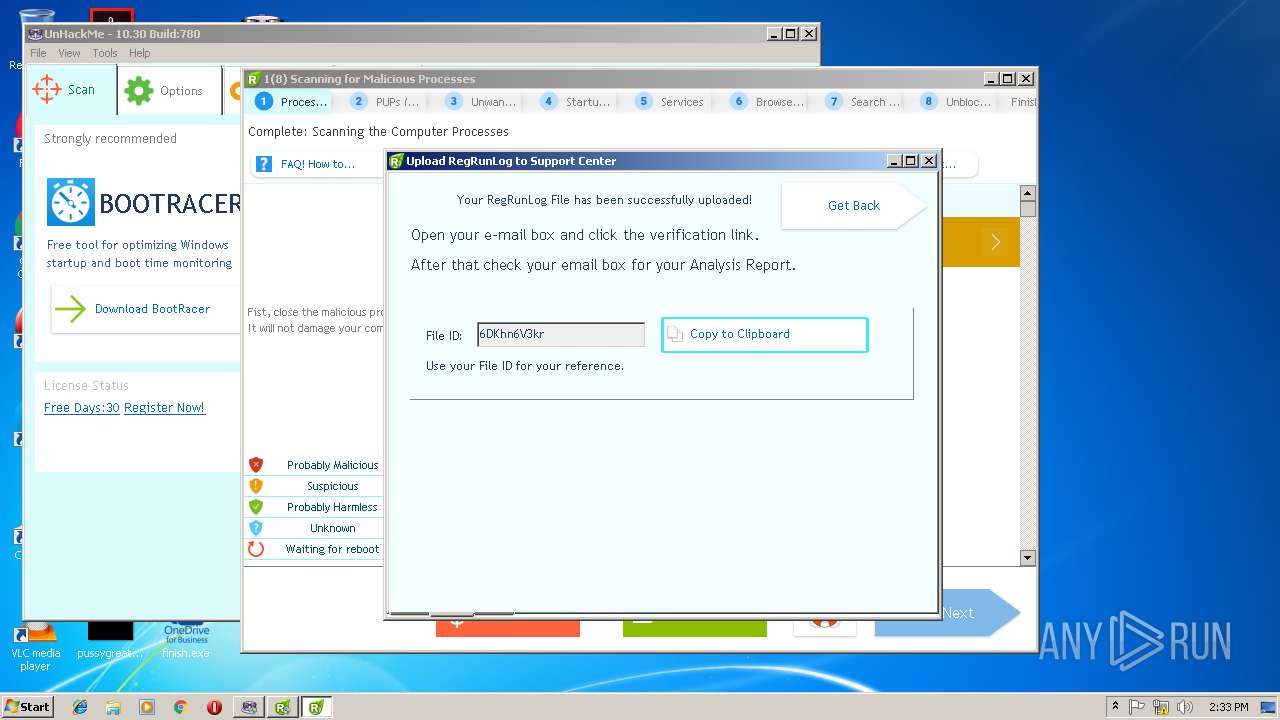Viewport: 1280px width, 720px height.
Task: Switch to the Search step tab
Action: pyautogui.click(x=862, y=101)
